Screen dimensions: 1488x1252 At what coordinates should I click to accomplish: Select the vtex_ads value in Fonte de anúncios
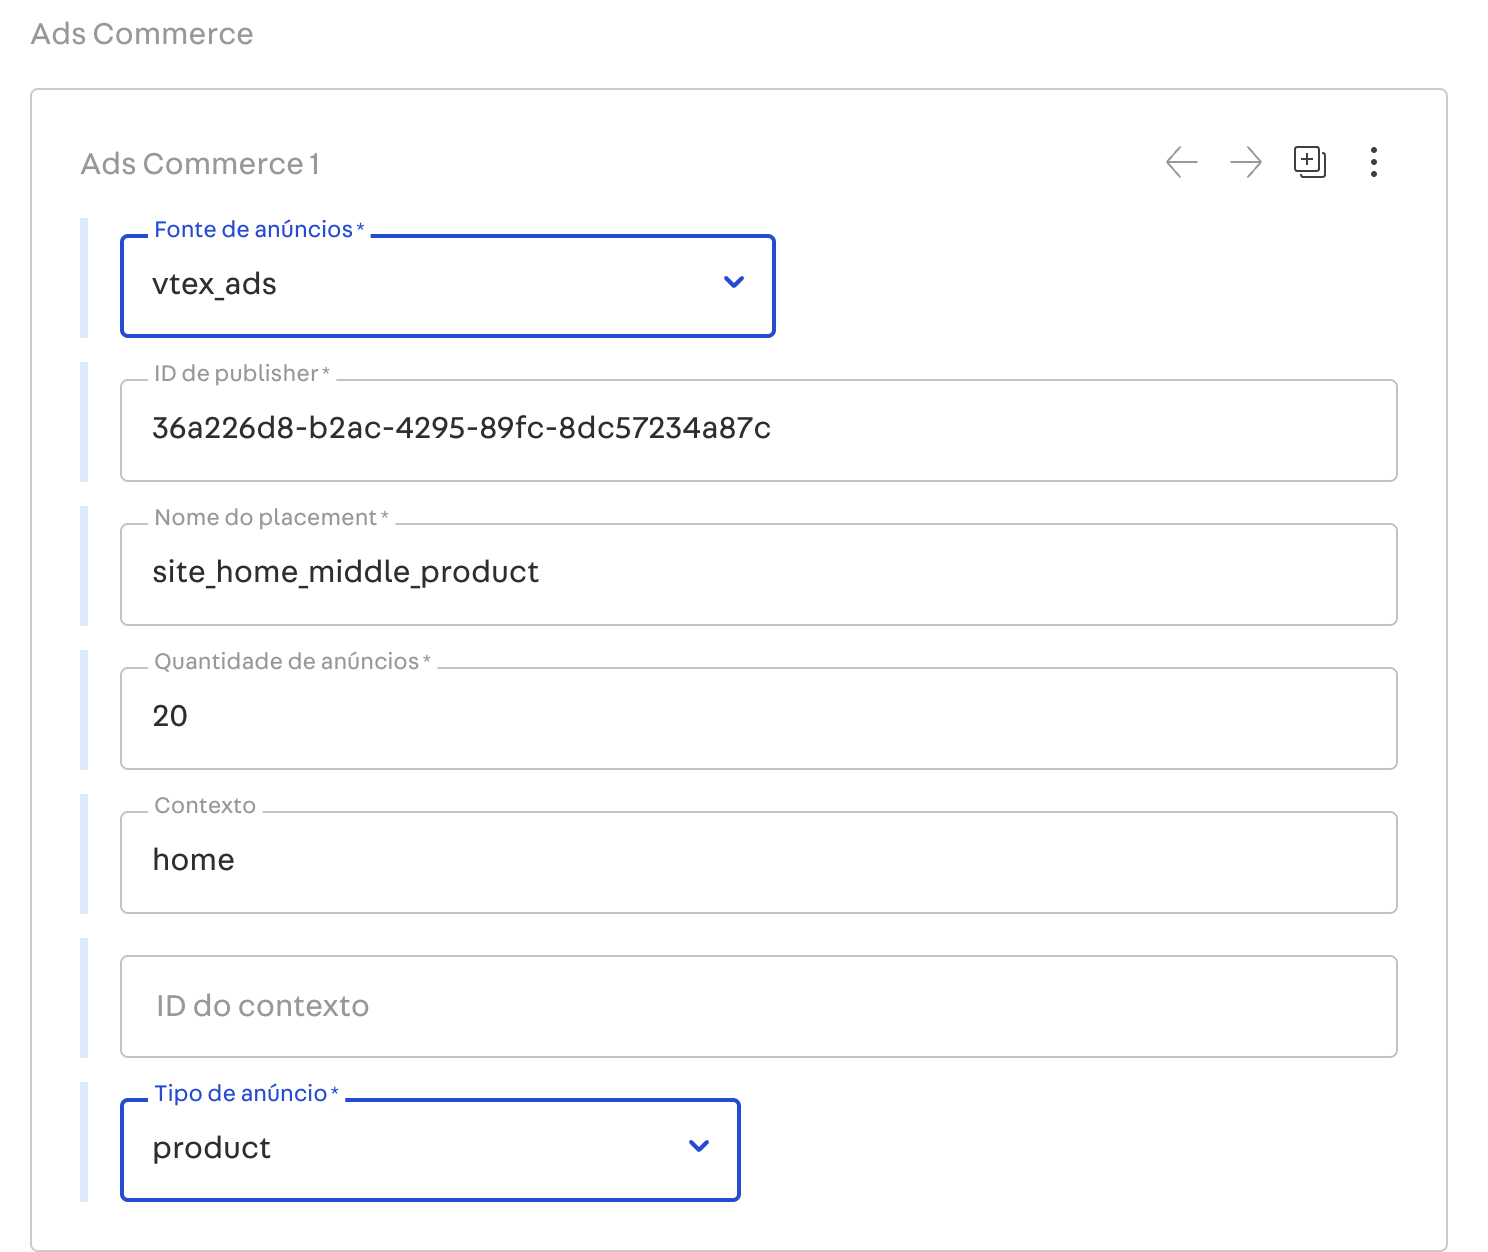[x=214, y=285]
